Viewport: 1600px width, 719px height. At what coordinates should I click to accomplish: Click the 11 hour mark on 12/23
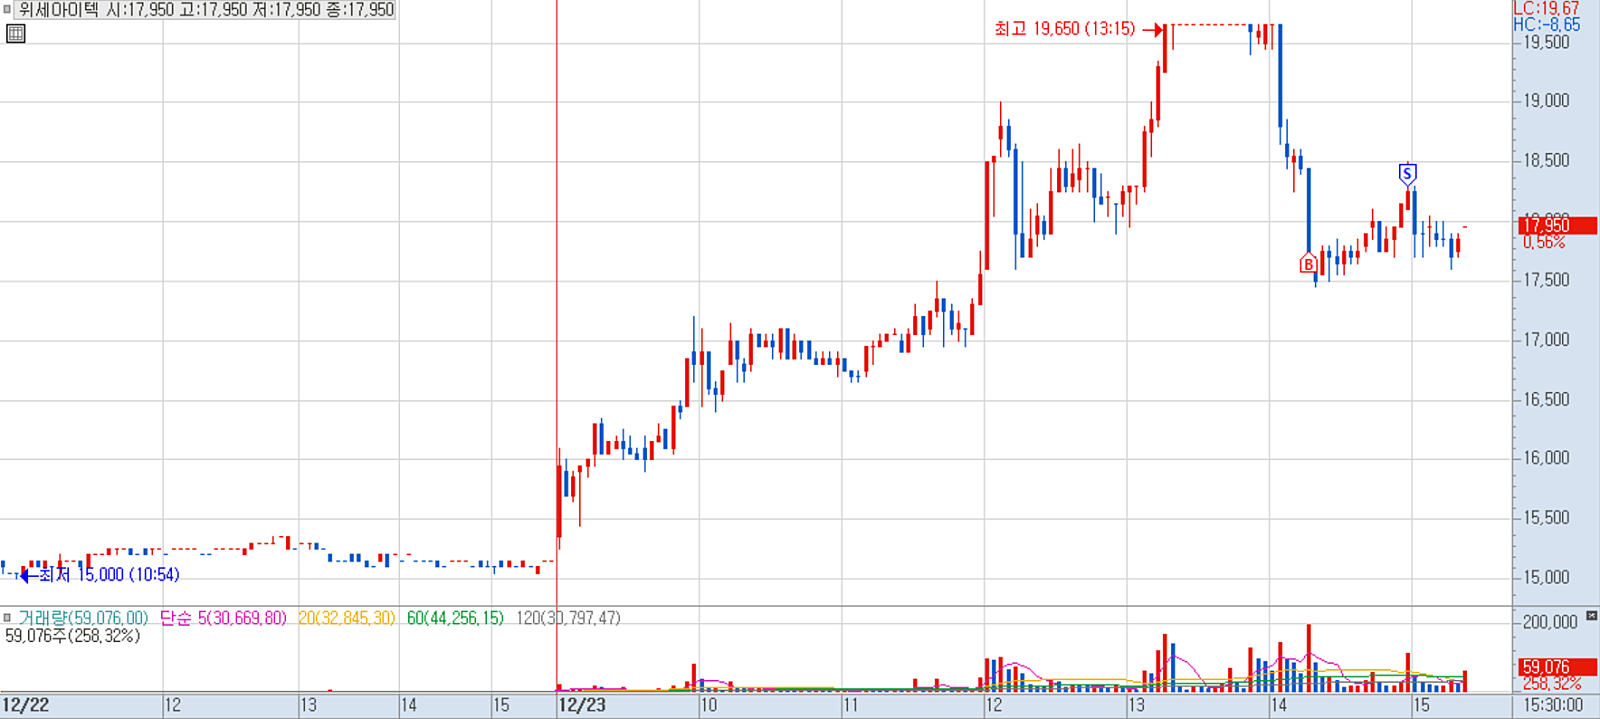(851, 705)
